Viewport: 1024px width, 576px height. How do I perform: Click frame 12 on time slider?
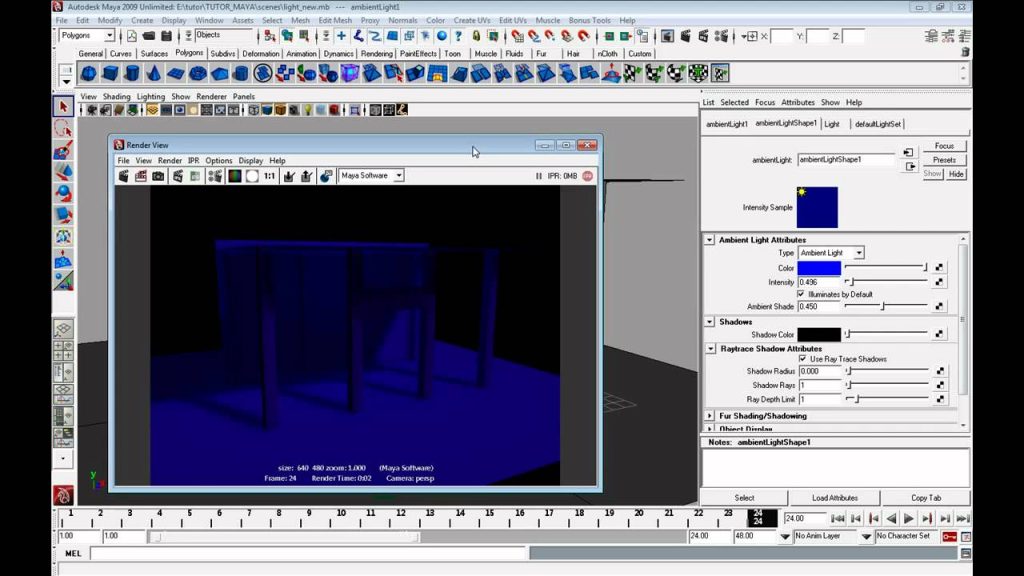(400, 518)
